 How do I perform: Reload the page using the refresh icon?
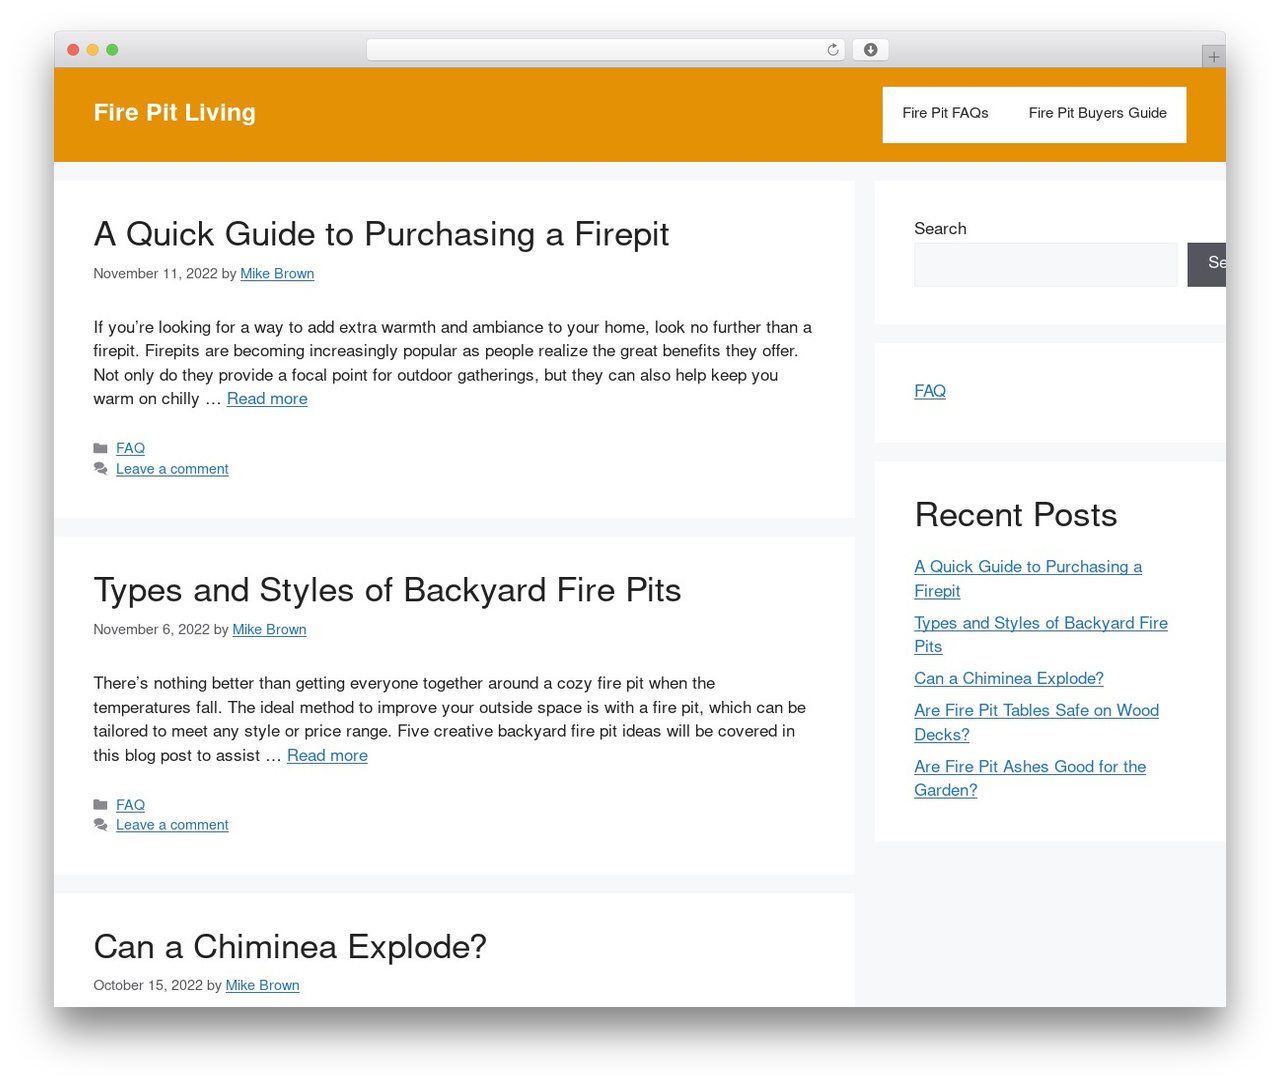tap(833, 50)
